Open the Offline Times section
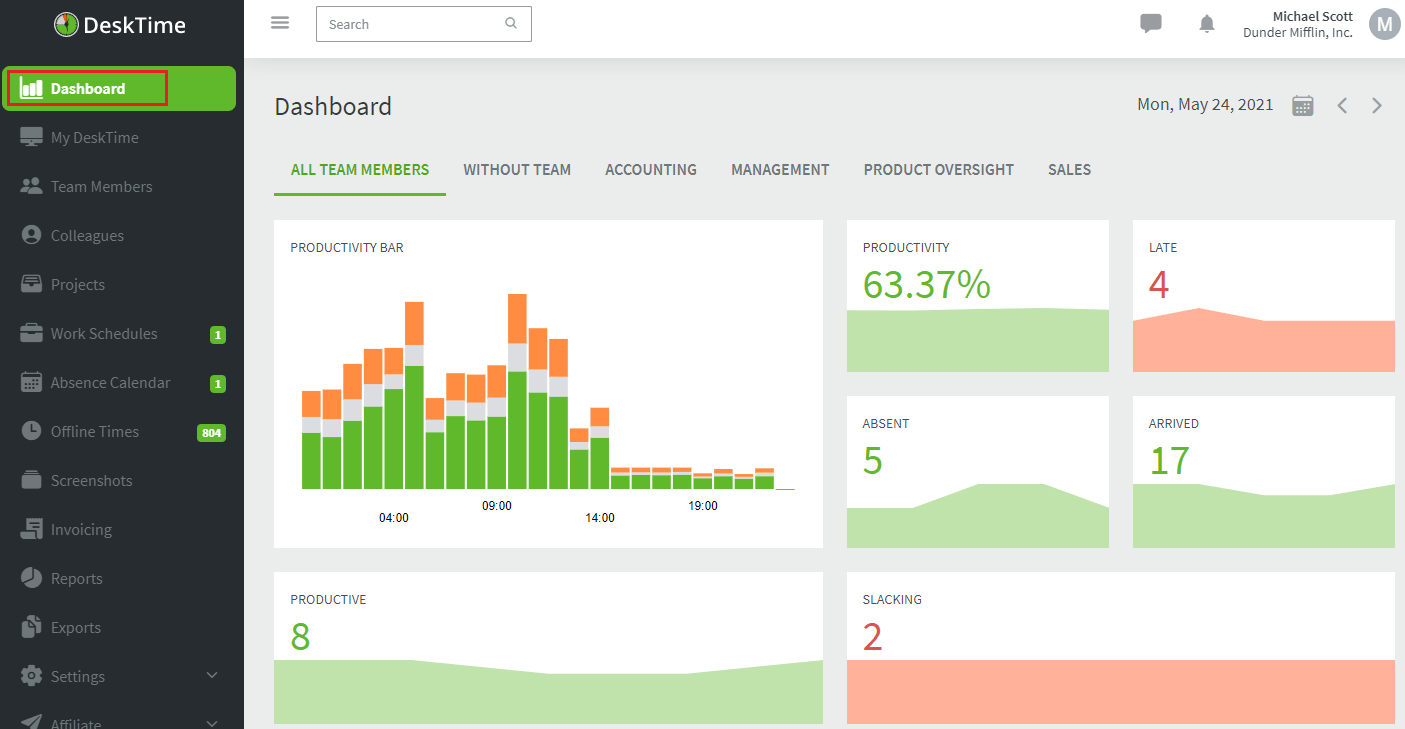This screenshot has width=1405, height=729. pos(94,431)
